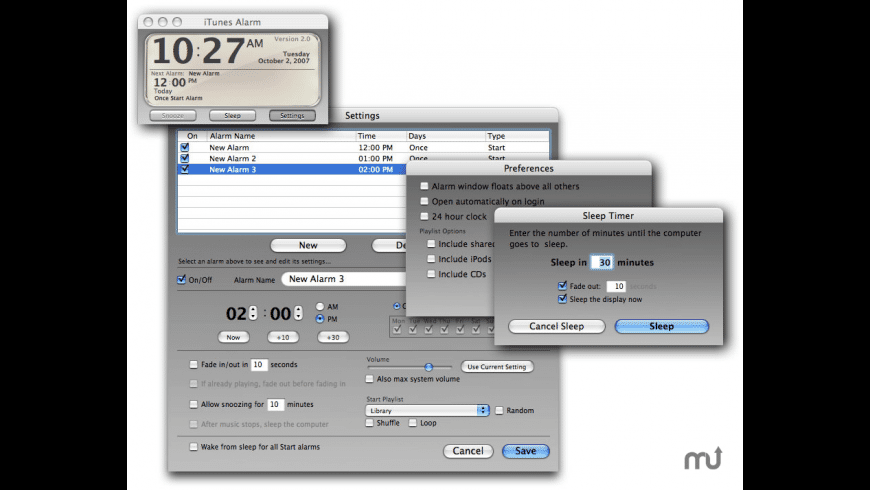
Task: Enable the 24 hour clock option
Action: pyautogui.click(x=425, y=216)
